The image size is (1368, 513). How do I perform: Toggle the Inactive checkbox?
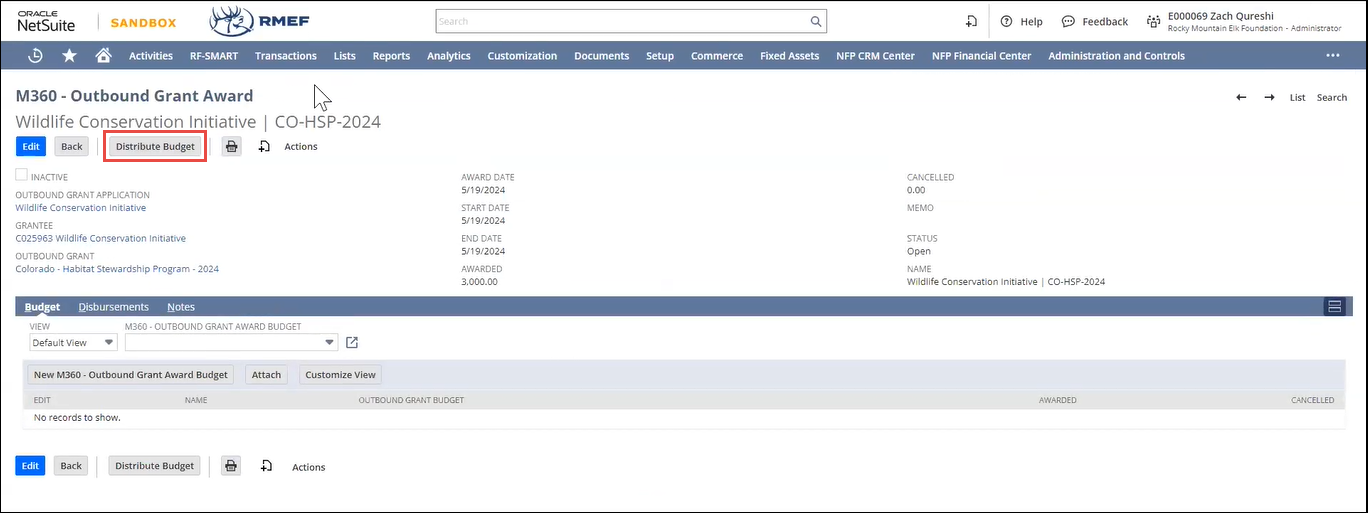tap(22, 175)
